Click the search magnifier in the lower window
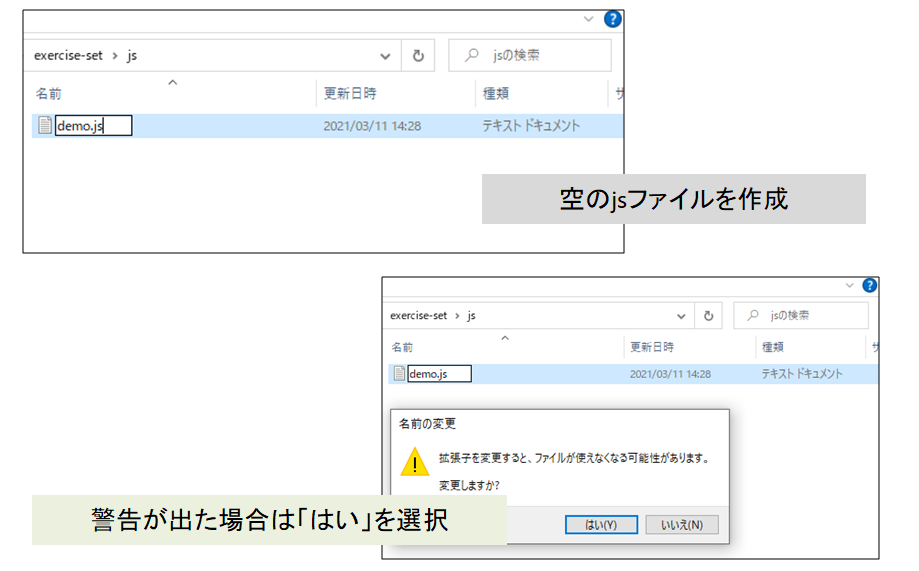This screenshot has height=571, width=919. point(753,315)
